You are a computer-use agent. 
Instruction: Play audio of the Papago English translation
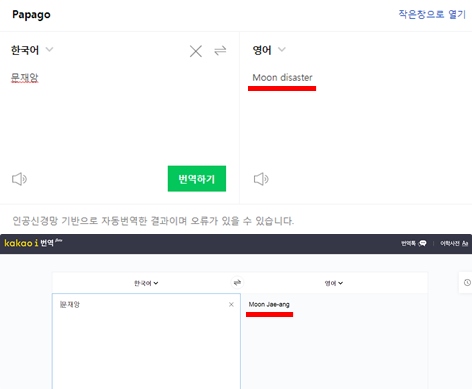point(261,179)
